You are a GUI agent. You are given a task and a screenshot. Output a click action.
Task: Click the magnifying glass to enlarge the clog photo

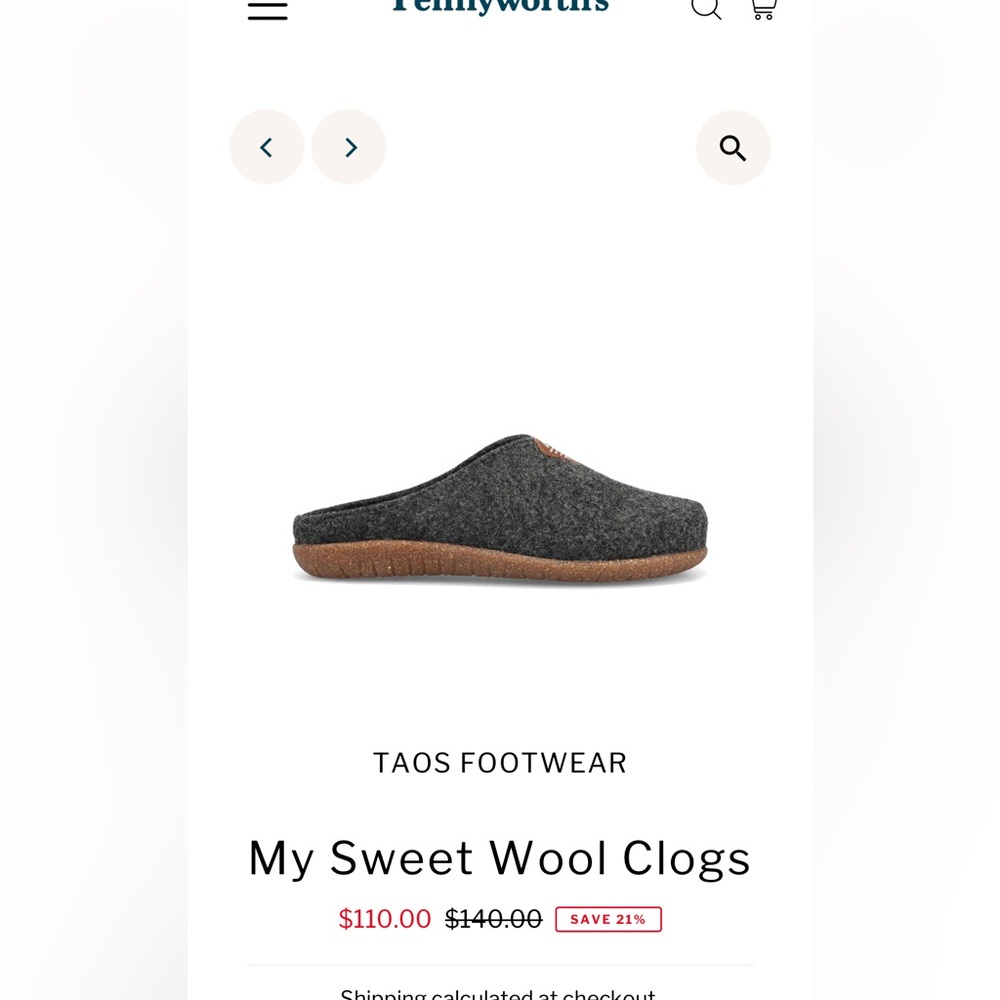[733, 146]
